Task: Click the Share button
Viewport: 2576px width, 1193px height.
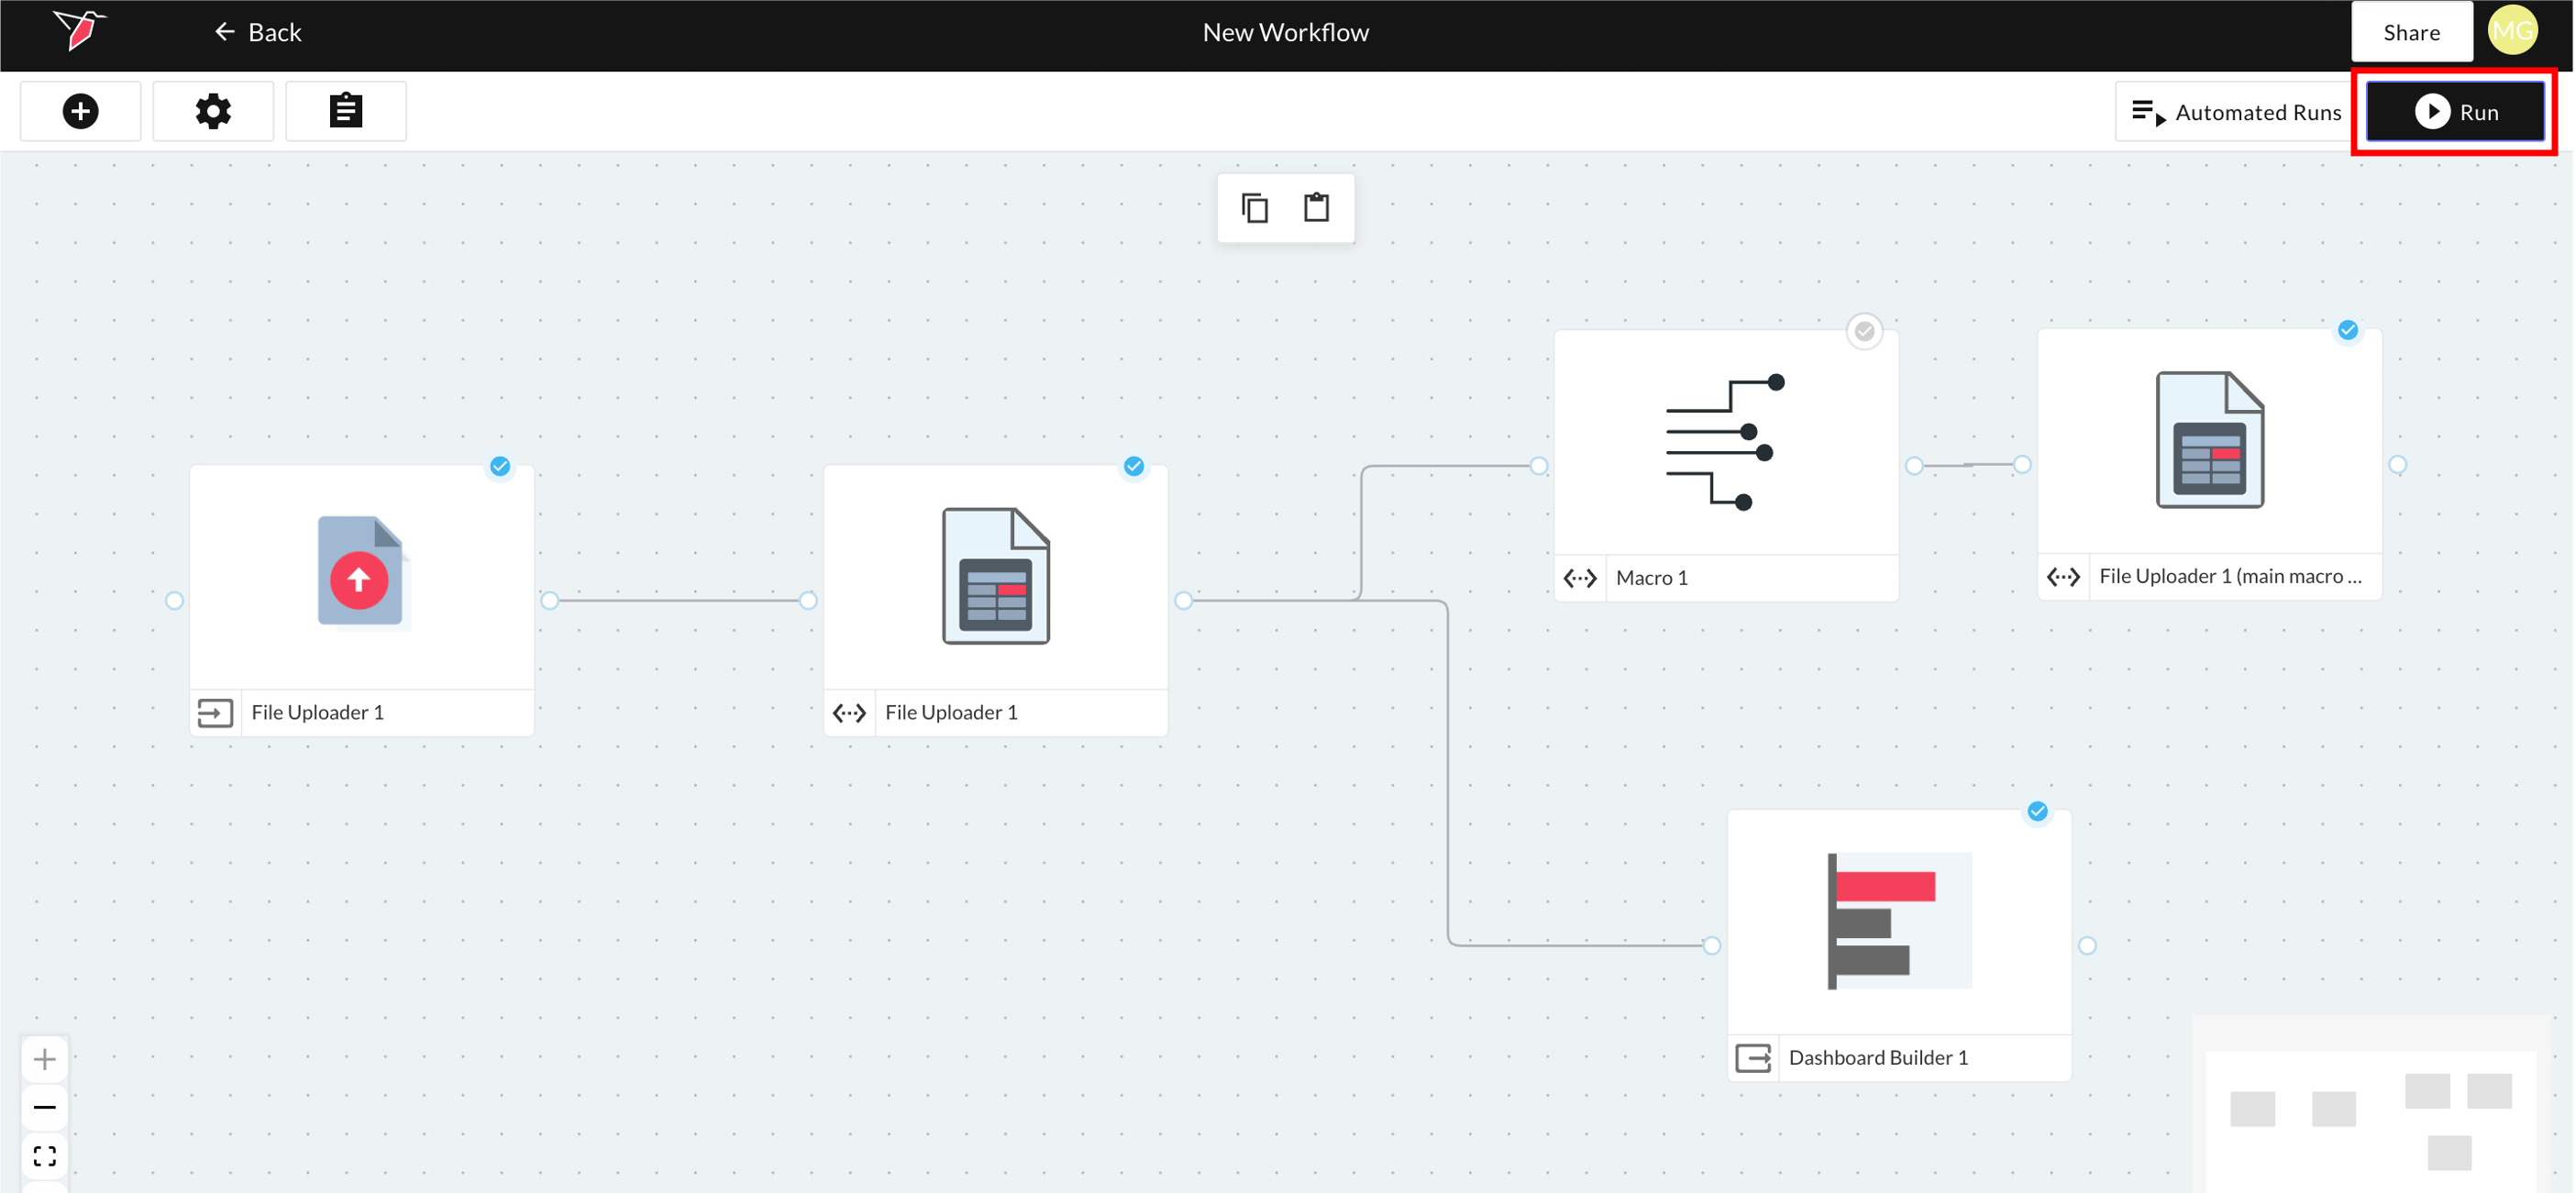Action: pyautogui.click(x=2411, y=32)
